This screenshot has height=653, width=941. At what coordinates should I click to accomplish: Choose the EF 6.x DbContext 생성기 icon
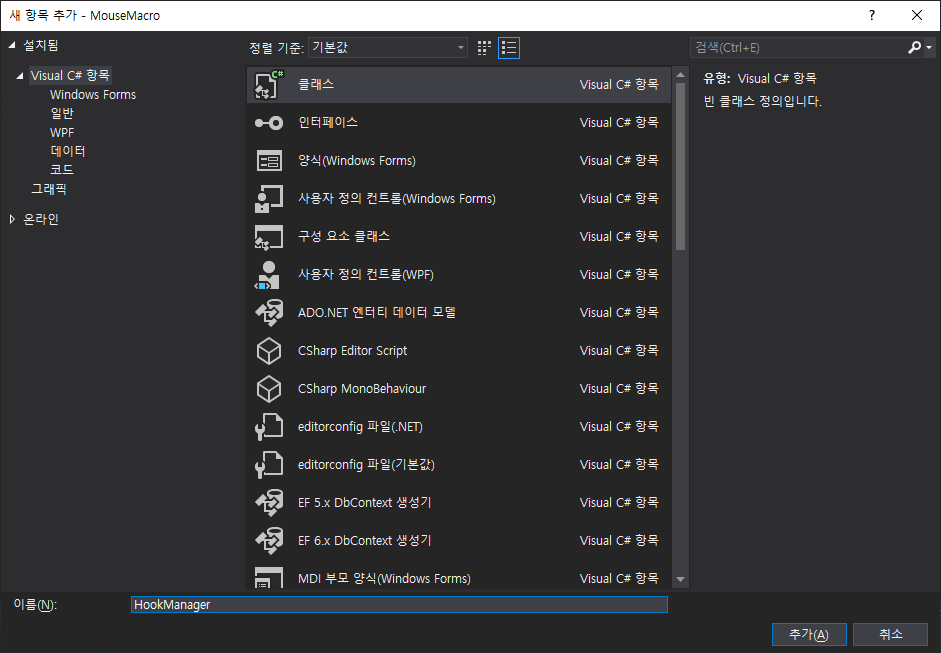tap(269, 541)
